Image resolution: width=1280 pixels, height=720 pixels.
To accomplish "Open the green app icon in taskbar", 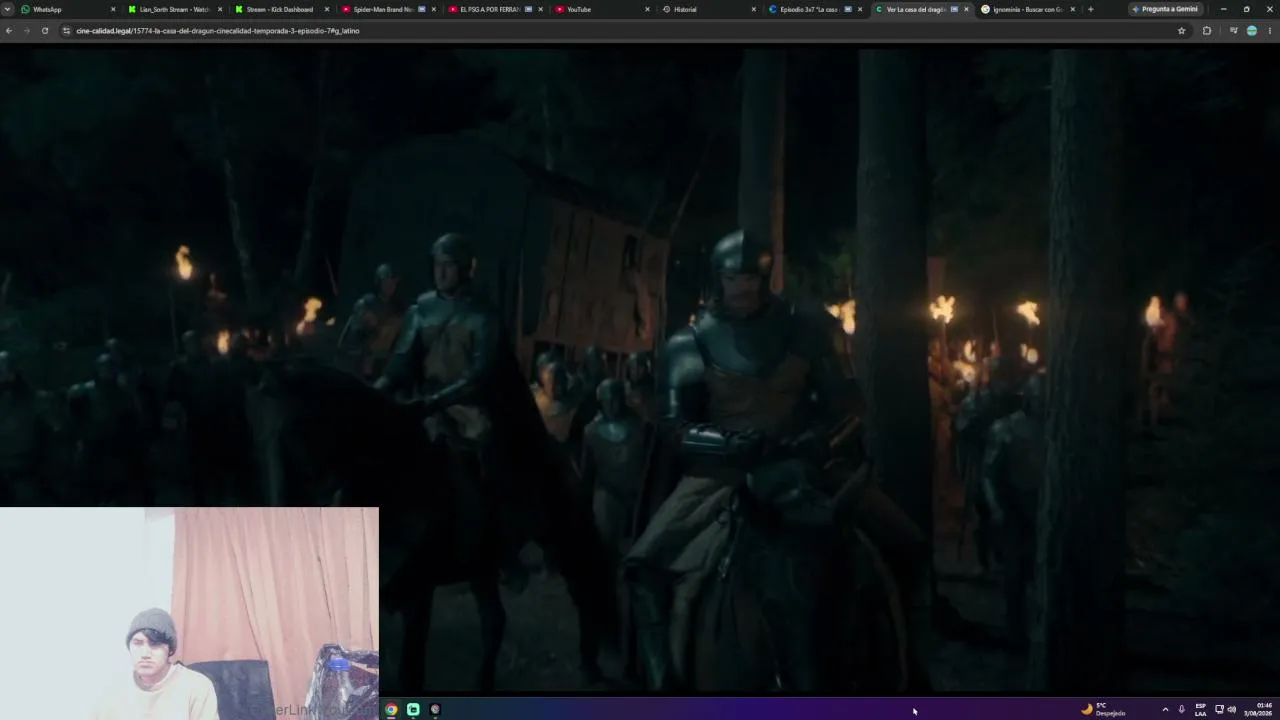I will (x=413, y=709).
